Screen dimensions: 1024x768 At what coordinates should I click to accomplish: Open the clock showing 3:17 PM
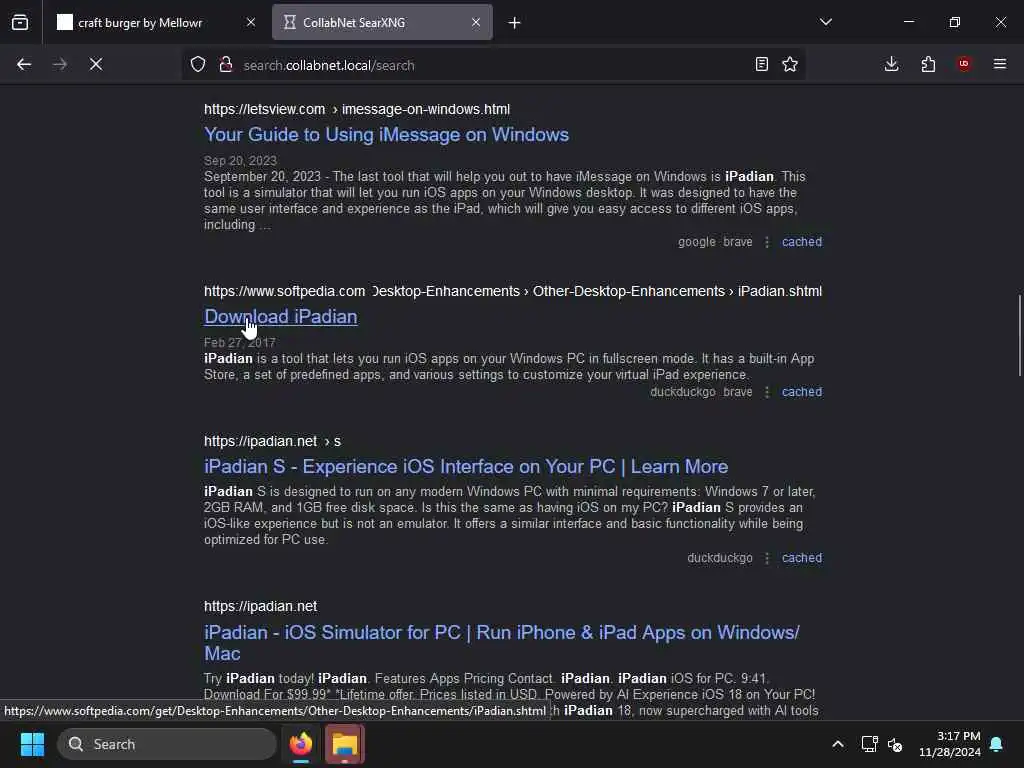(950, 744)
